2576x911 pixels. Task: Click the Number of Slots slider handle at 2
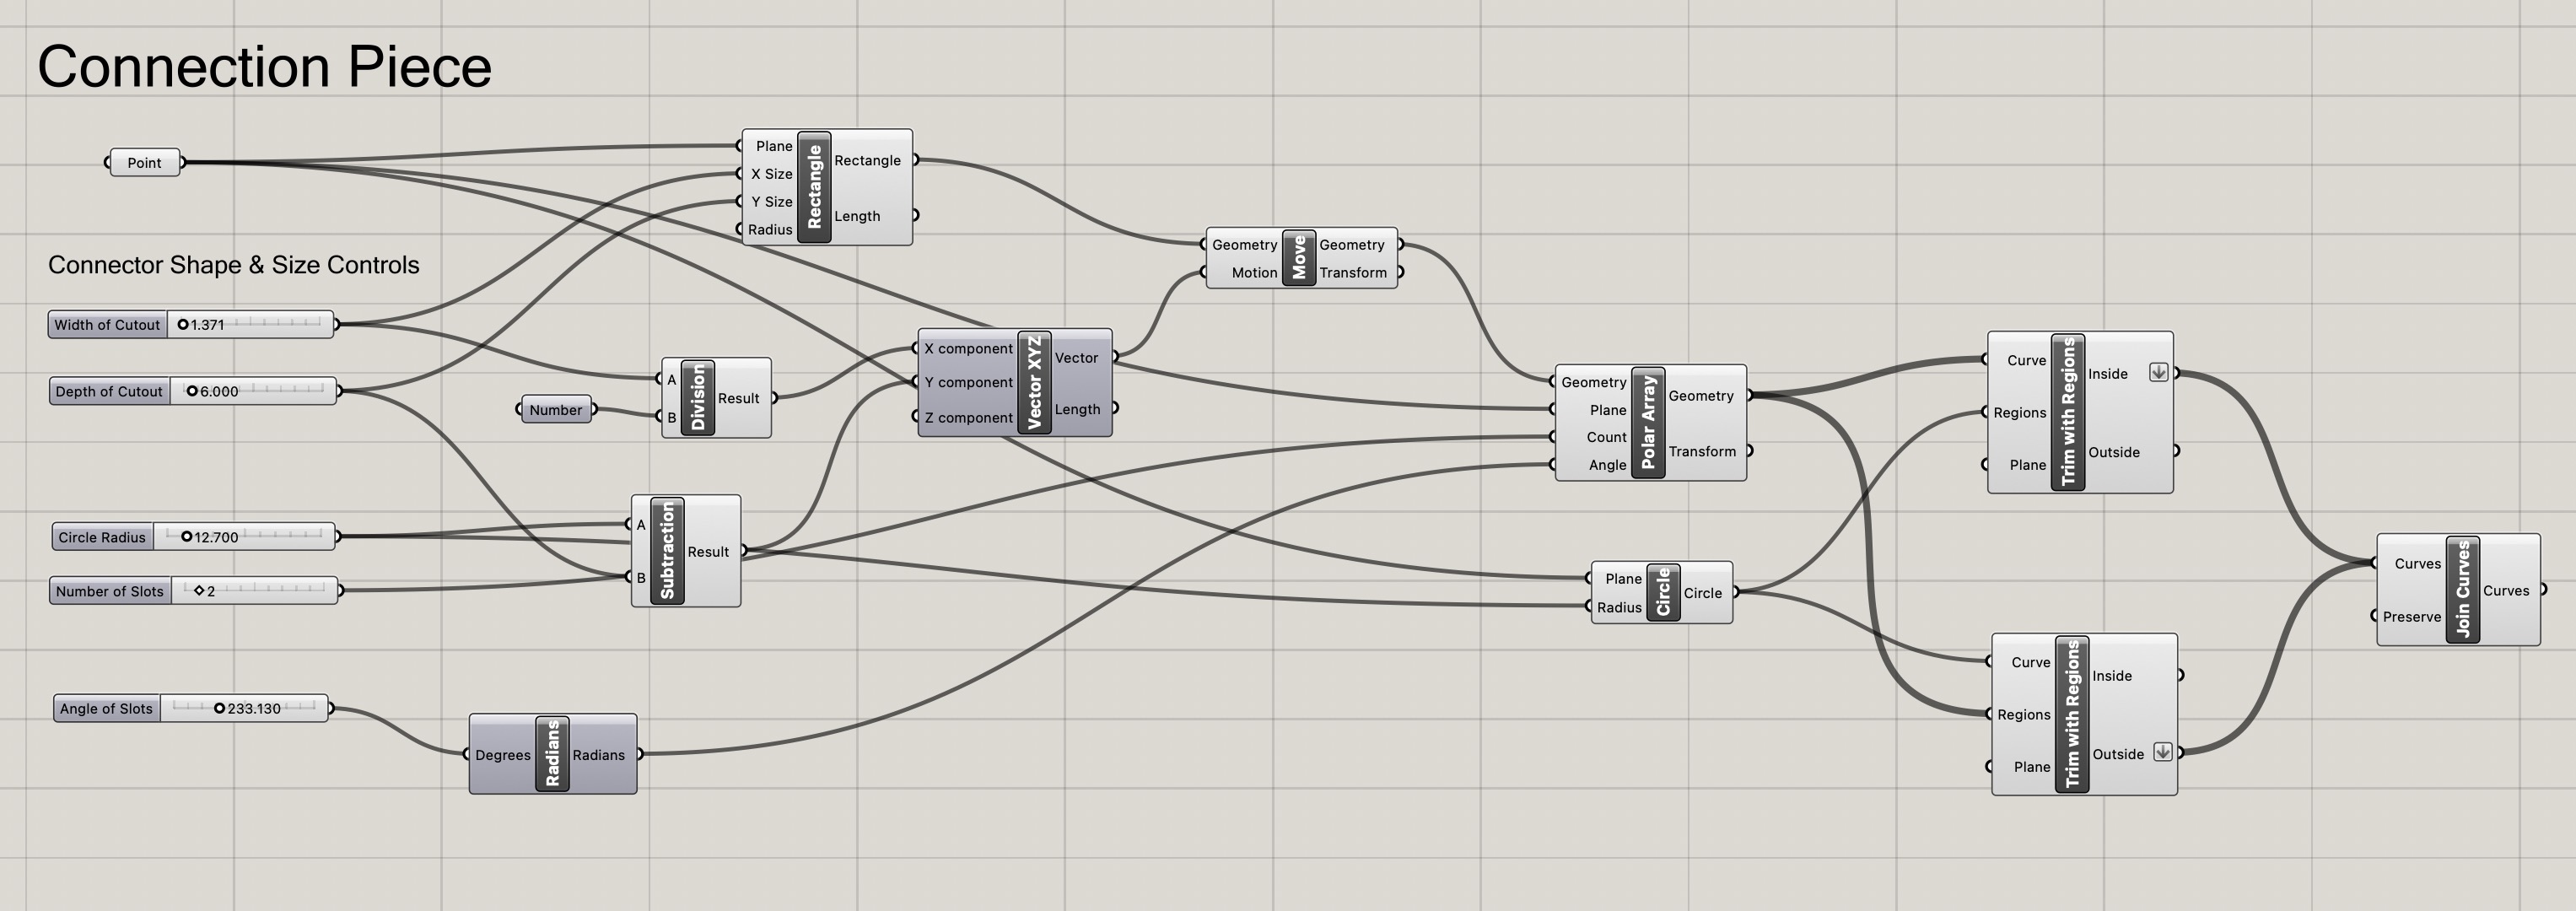[x=199, y=591]
